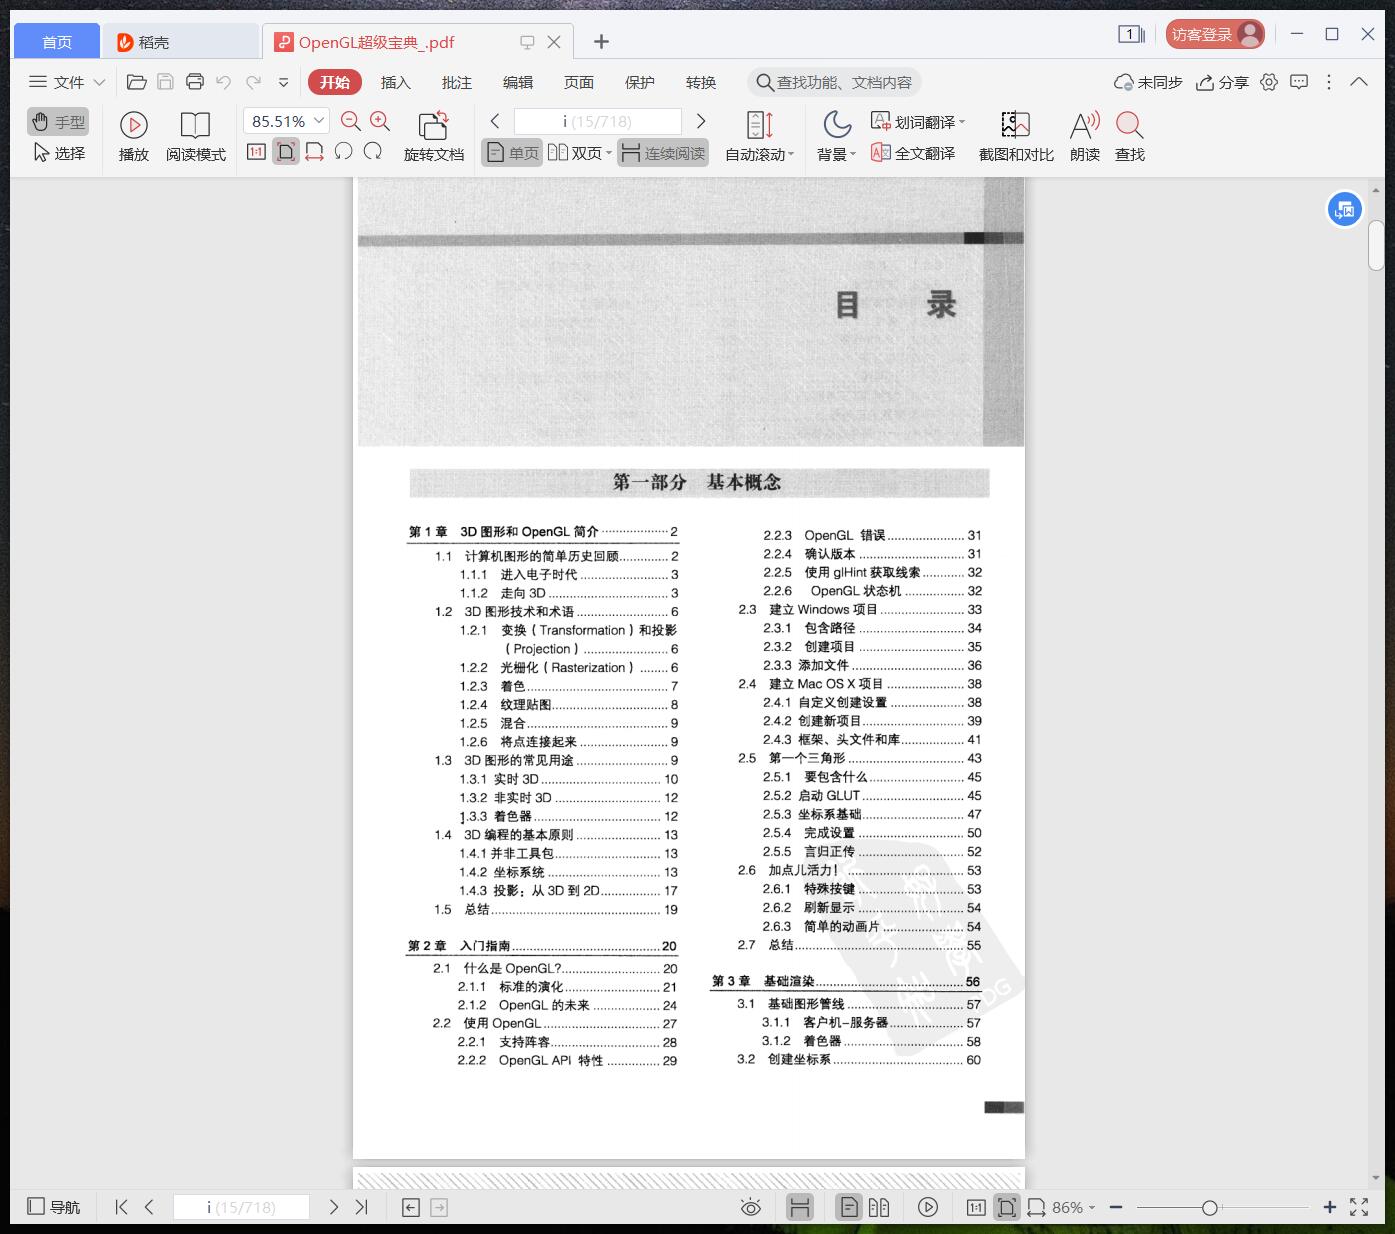Zoom out with the minus magnifier
Viewport: 1395px width, 1234px height.
pyautogui.click(x=351, y=121)
